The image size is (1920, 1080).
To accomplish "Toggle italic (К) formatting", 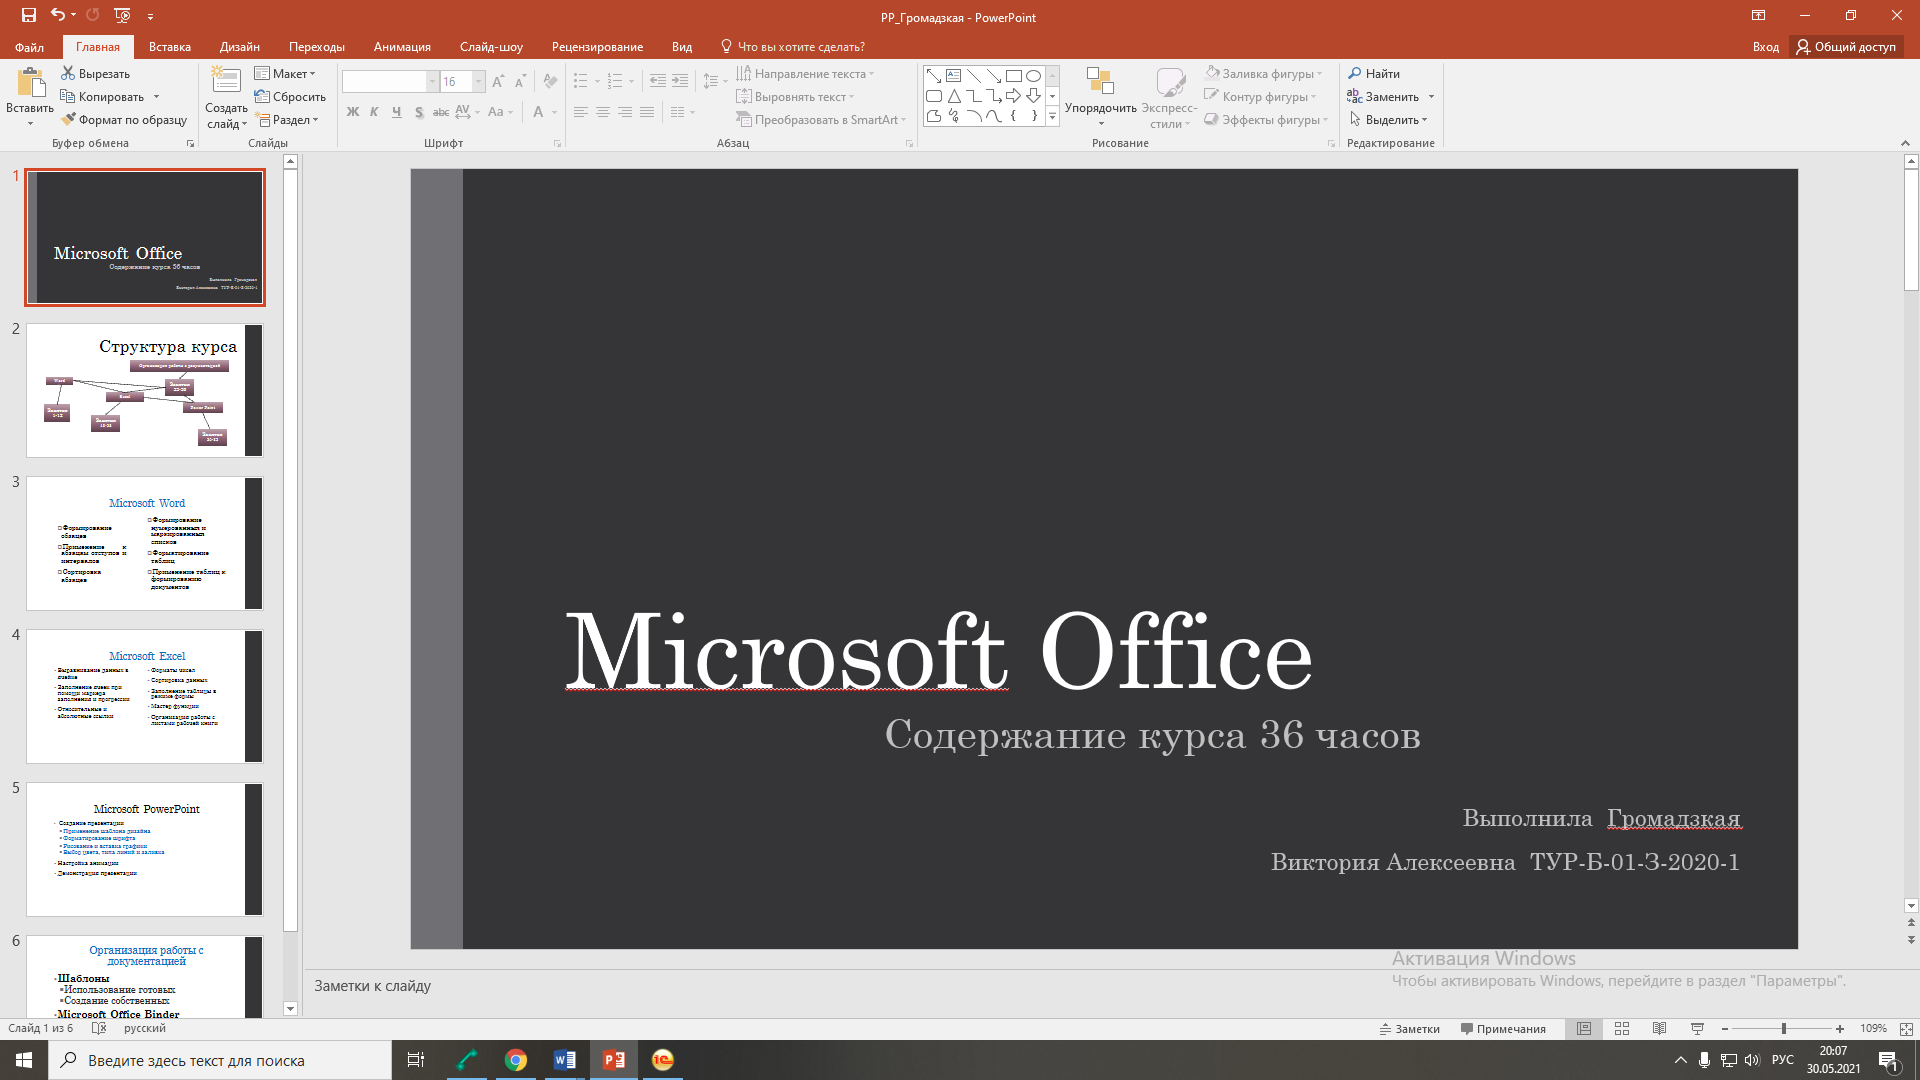I will coord(374,112).
